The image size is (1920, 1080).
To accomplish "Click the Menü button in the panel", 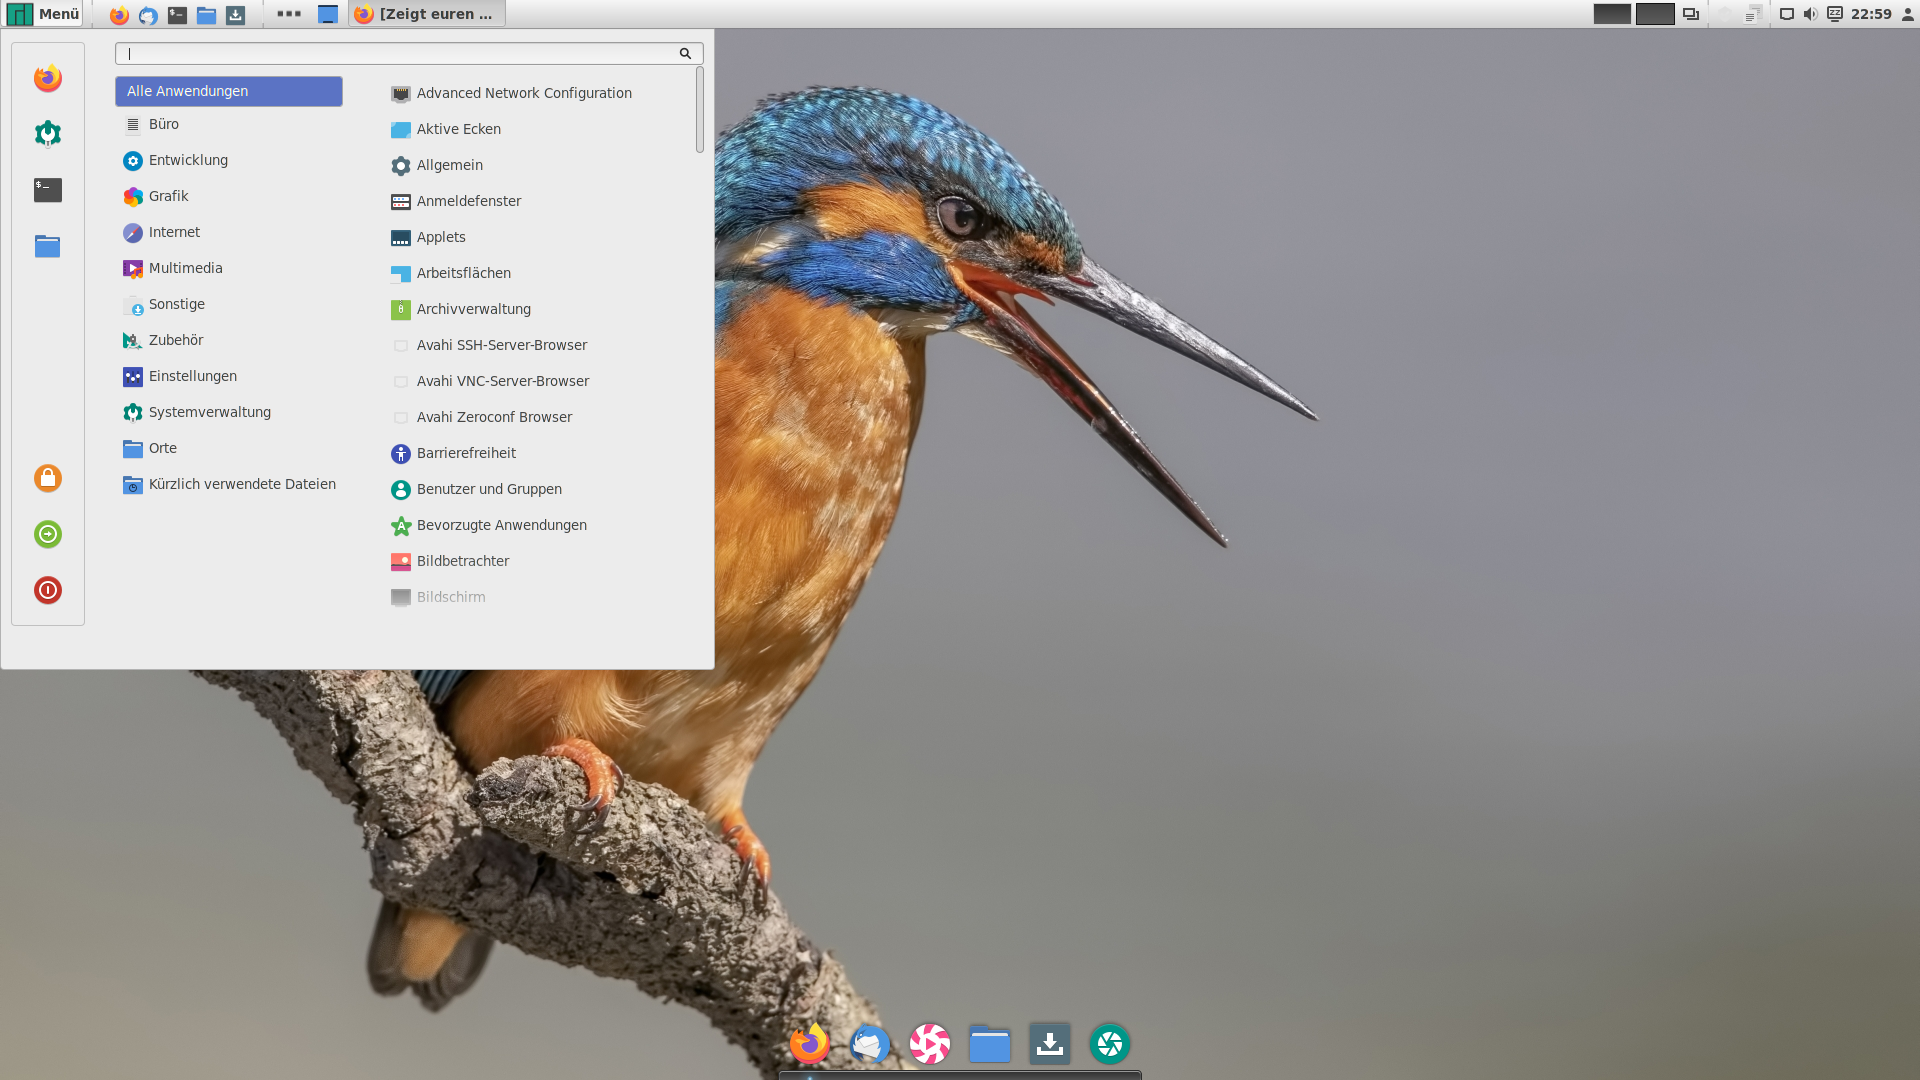I will click(44, 14).
